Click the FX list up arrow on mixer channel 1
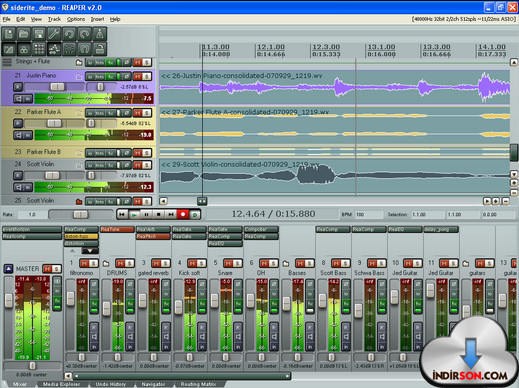This screenshot has height=388, width=519. click(73, 251)
